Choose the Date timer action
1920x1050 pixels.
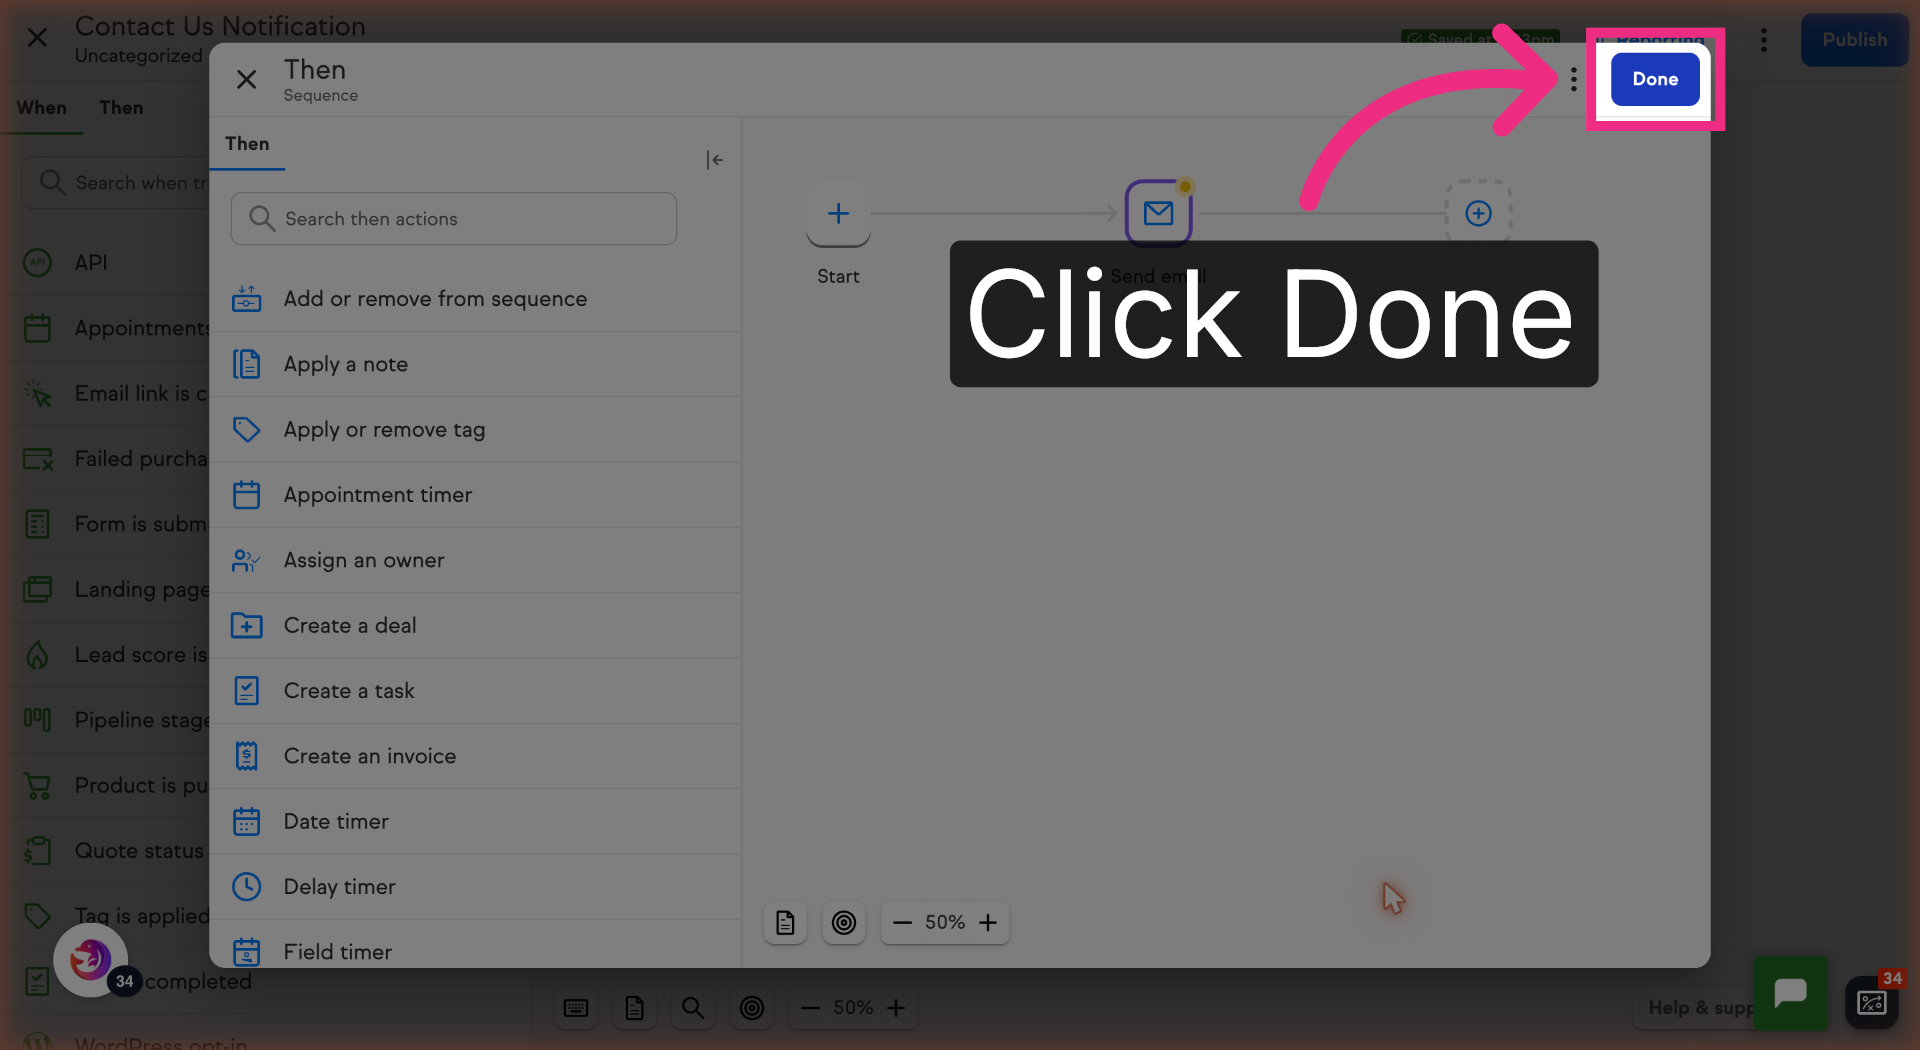[475, 822]
